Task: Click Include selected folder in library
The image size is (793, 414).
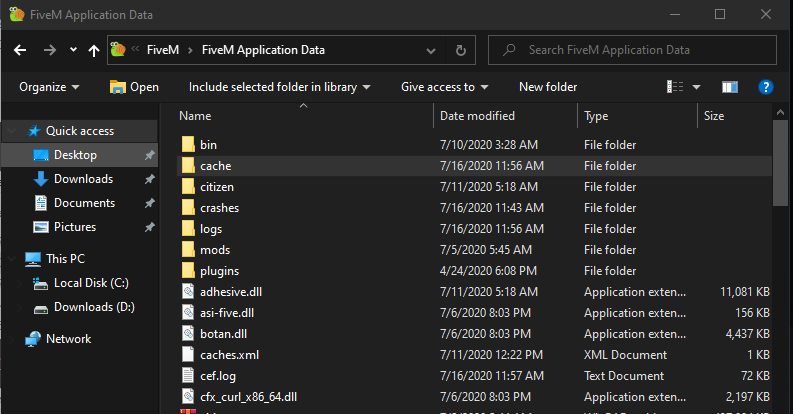Action: 279,87
